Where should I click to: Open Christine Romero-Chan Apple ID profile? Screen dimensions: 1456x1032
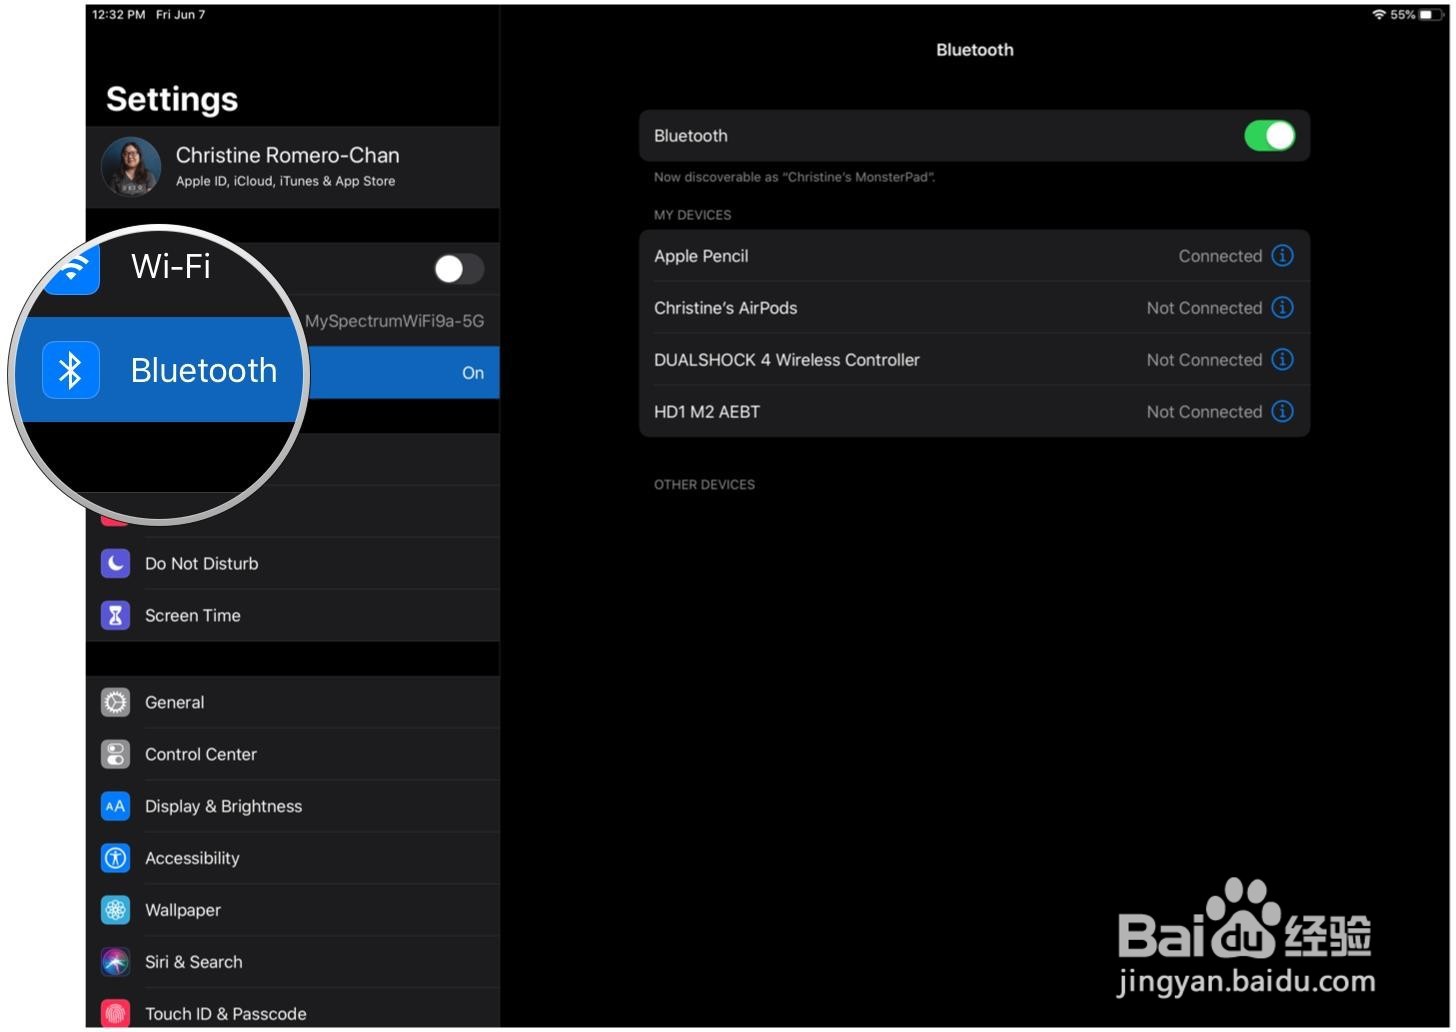point(293,167)
